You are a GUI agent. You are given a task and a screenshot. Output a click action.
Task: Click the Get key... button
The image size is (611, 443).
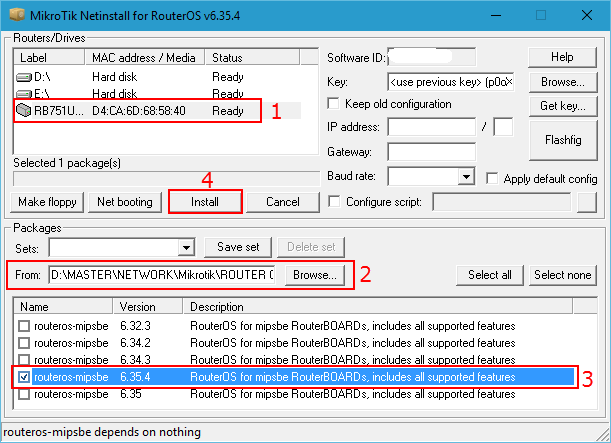tap(563, 106)
